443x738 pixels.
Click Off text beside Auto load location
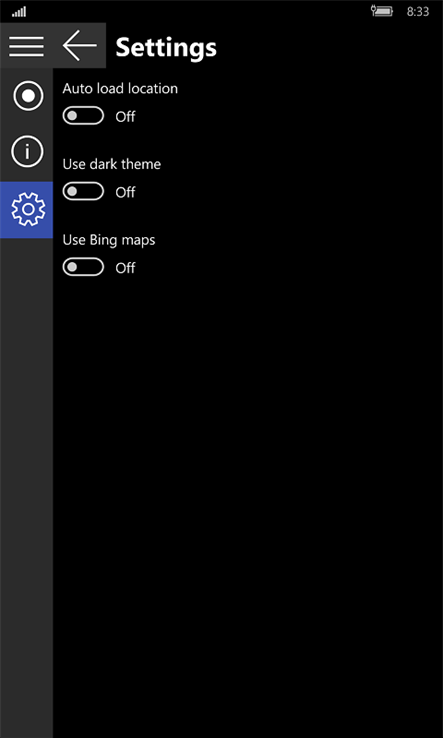pyautogui.click(x=125, y=117)
